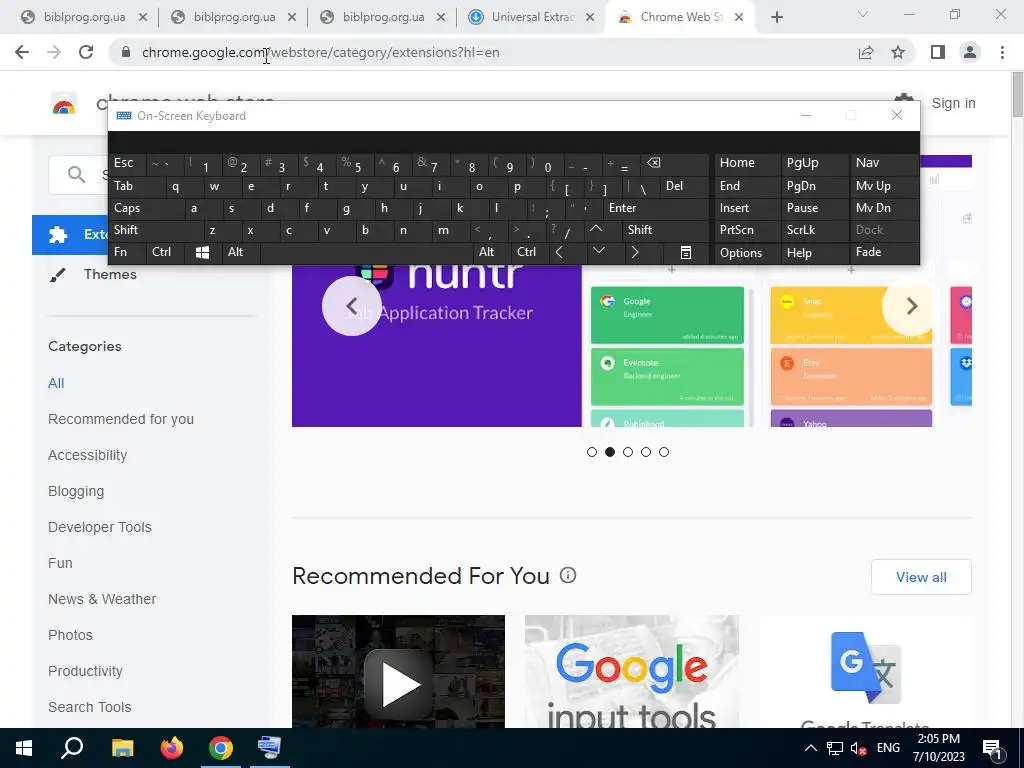The width and height of the screenshot is (1024, 768).
Task: Select the first carousel dot indicator
Action: coord(592,452)
